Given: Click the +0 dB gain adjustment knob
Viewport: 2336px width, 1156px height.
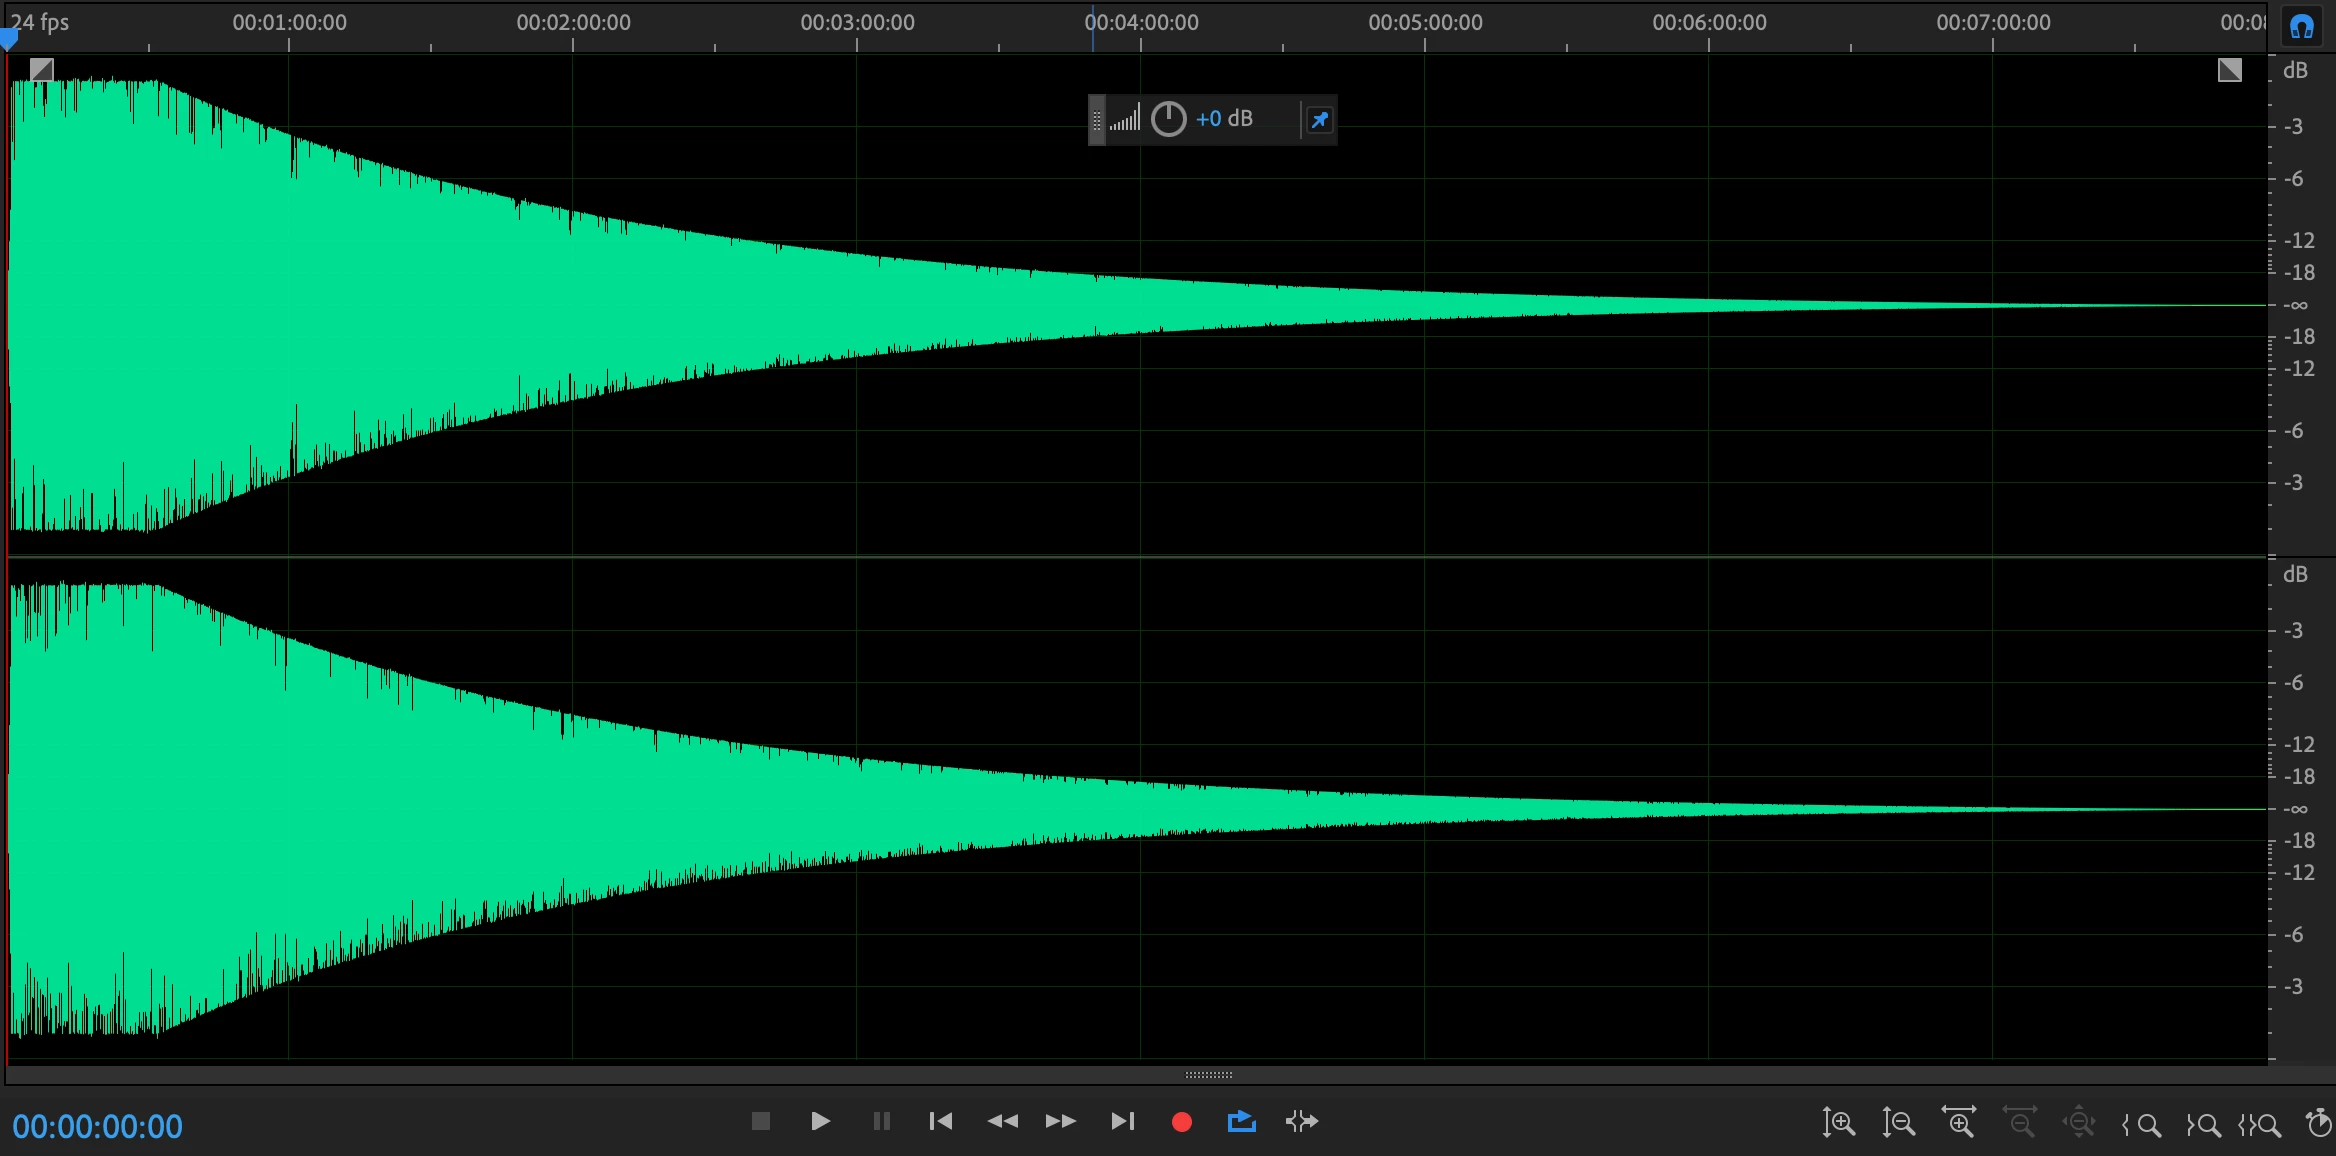Looking at the screenshot, I should (x=1168, y=119).
